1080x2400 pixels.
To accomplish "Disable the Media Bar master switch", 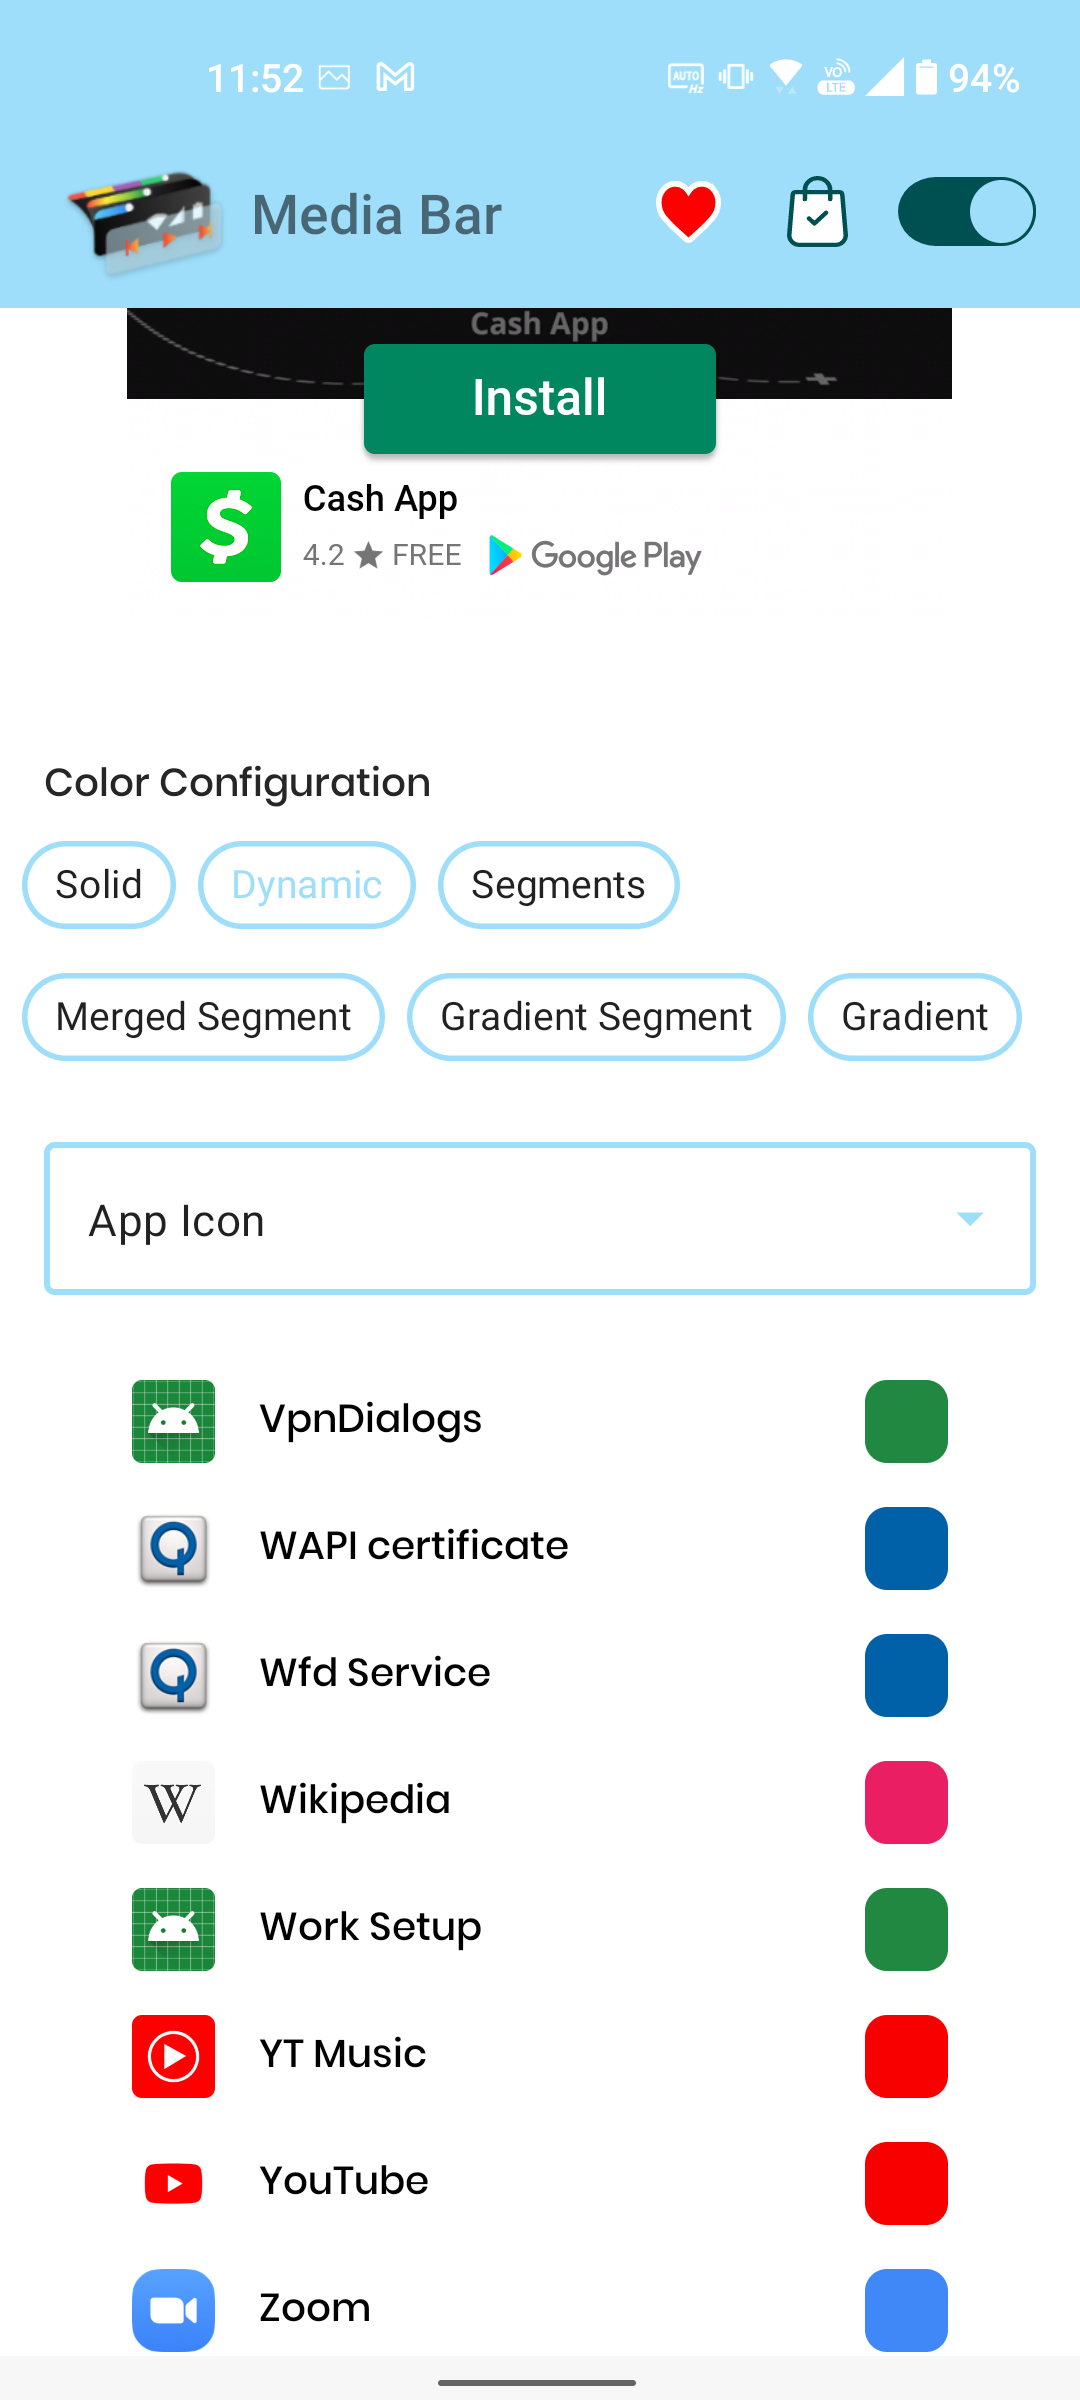I will point(964,211).
